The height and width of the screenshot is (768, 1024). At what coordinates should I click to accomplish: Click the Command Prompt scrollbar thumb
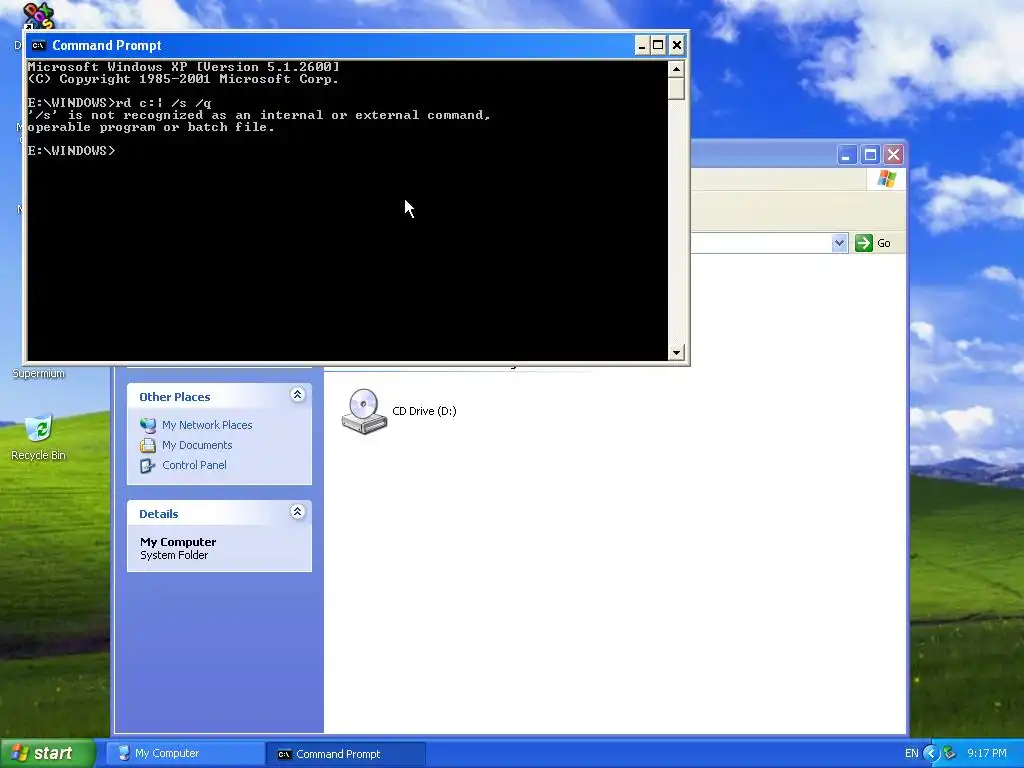[x=676, y=88]
